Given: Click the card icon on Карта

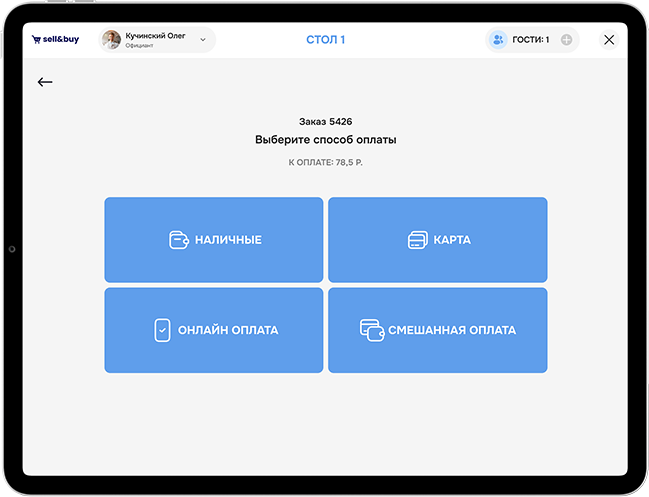Looking at the screenshot, I should [418, 240].
